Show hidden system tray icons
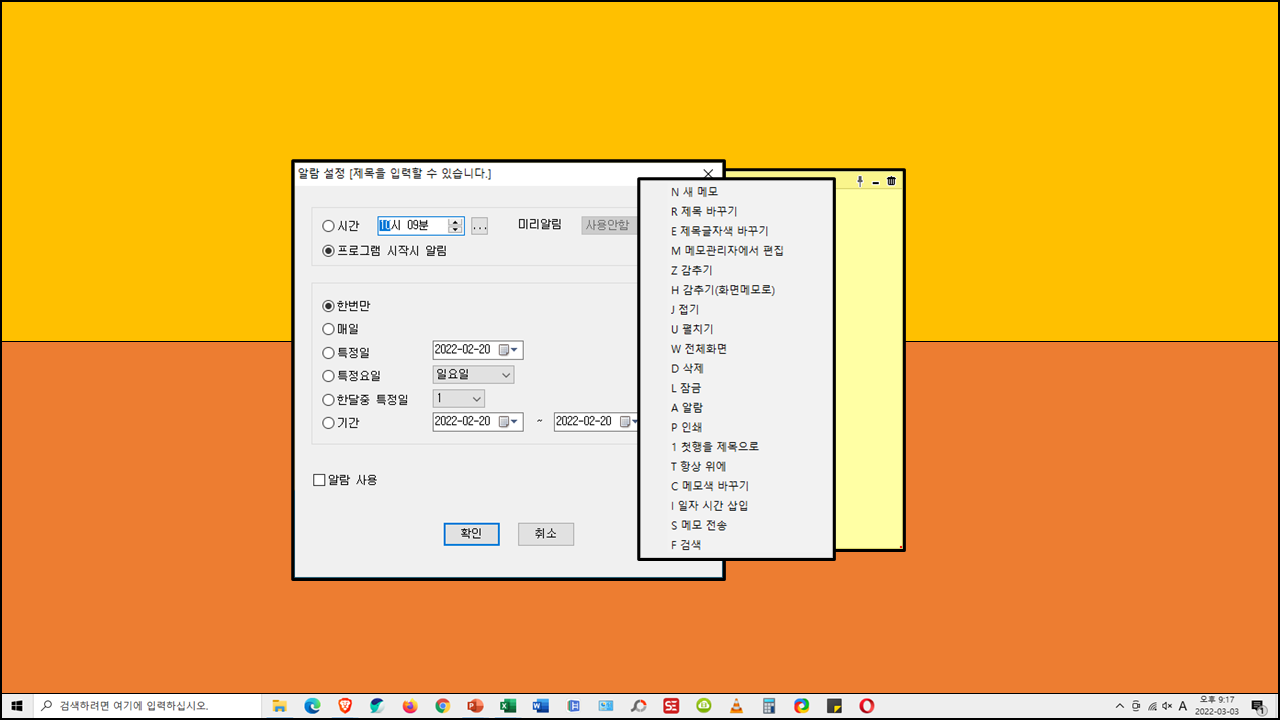 (x=1119, y=705)
